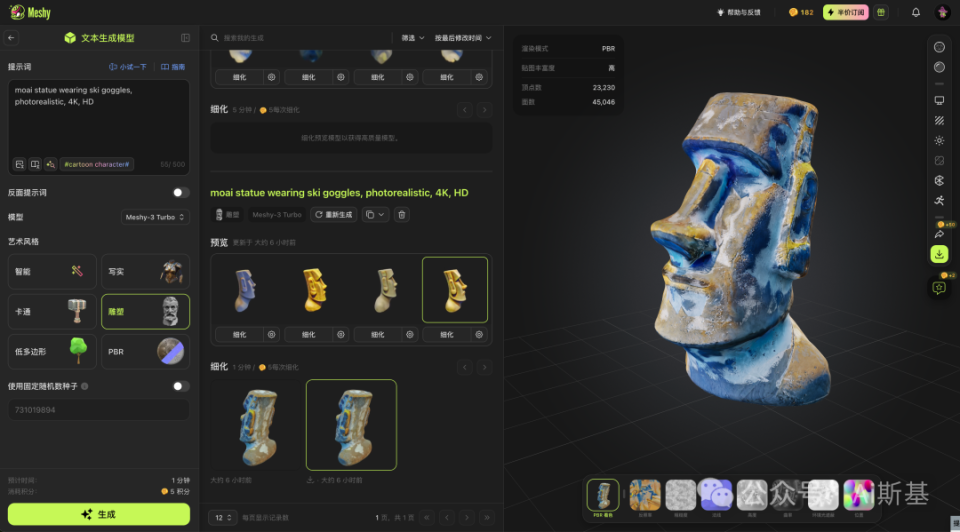The width and height of the screenshot is (960, 532).
Task: Click the first prompt helper icon in textbox
Action: 20,164
